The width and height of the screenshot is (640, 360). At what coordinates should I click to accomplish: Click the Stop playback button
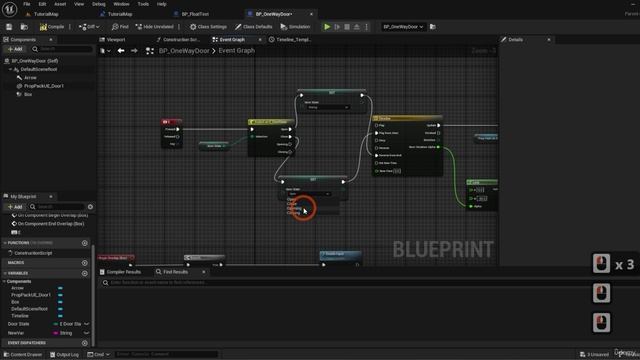(x=347, y=27)
